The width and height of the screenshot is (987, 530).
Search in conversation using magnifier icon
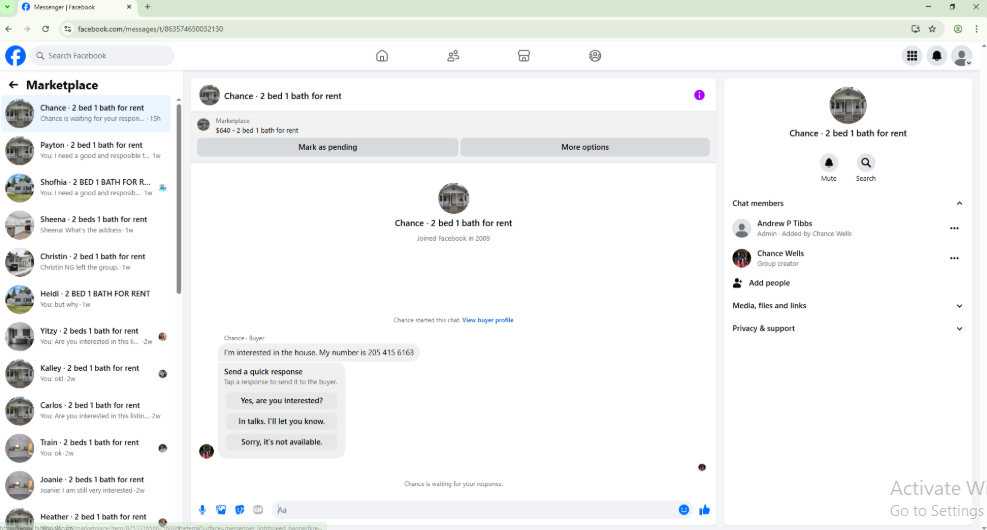(x=866, y=162)
